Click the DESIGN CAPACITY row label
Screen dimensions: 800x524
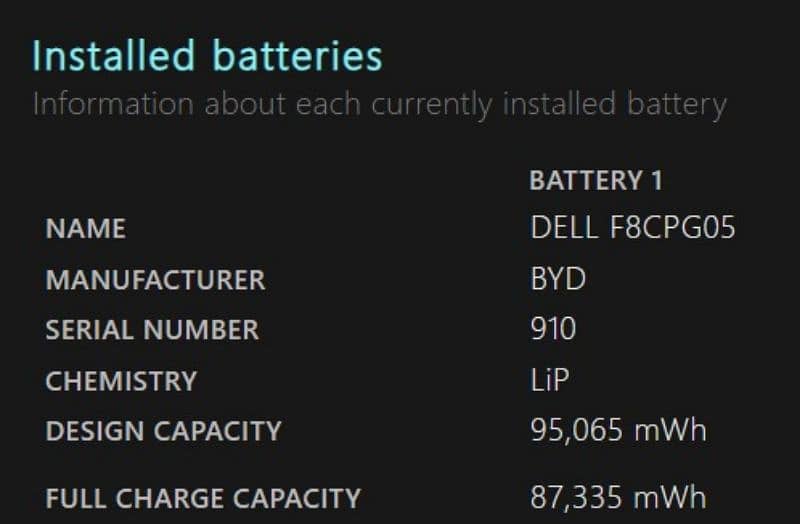[x=163, y=431]
